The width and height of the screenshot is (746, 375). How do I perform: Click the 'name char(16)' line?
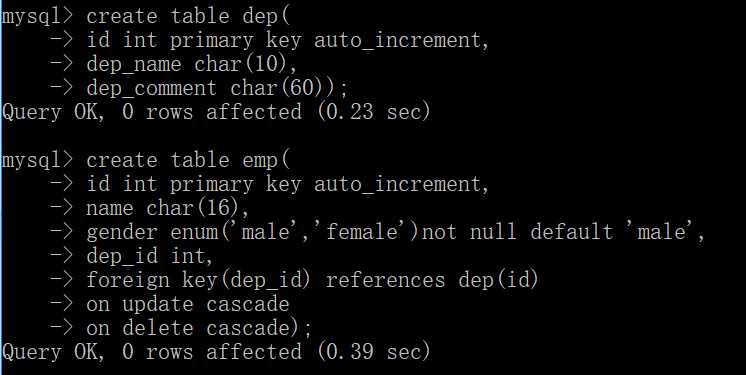pos(167,208)
